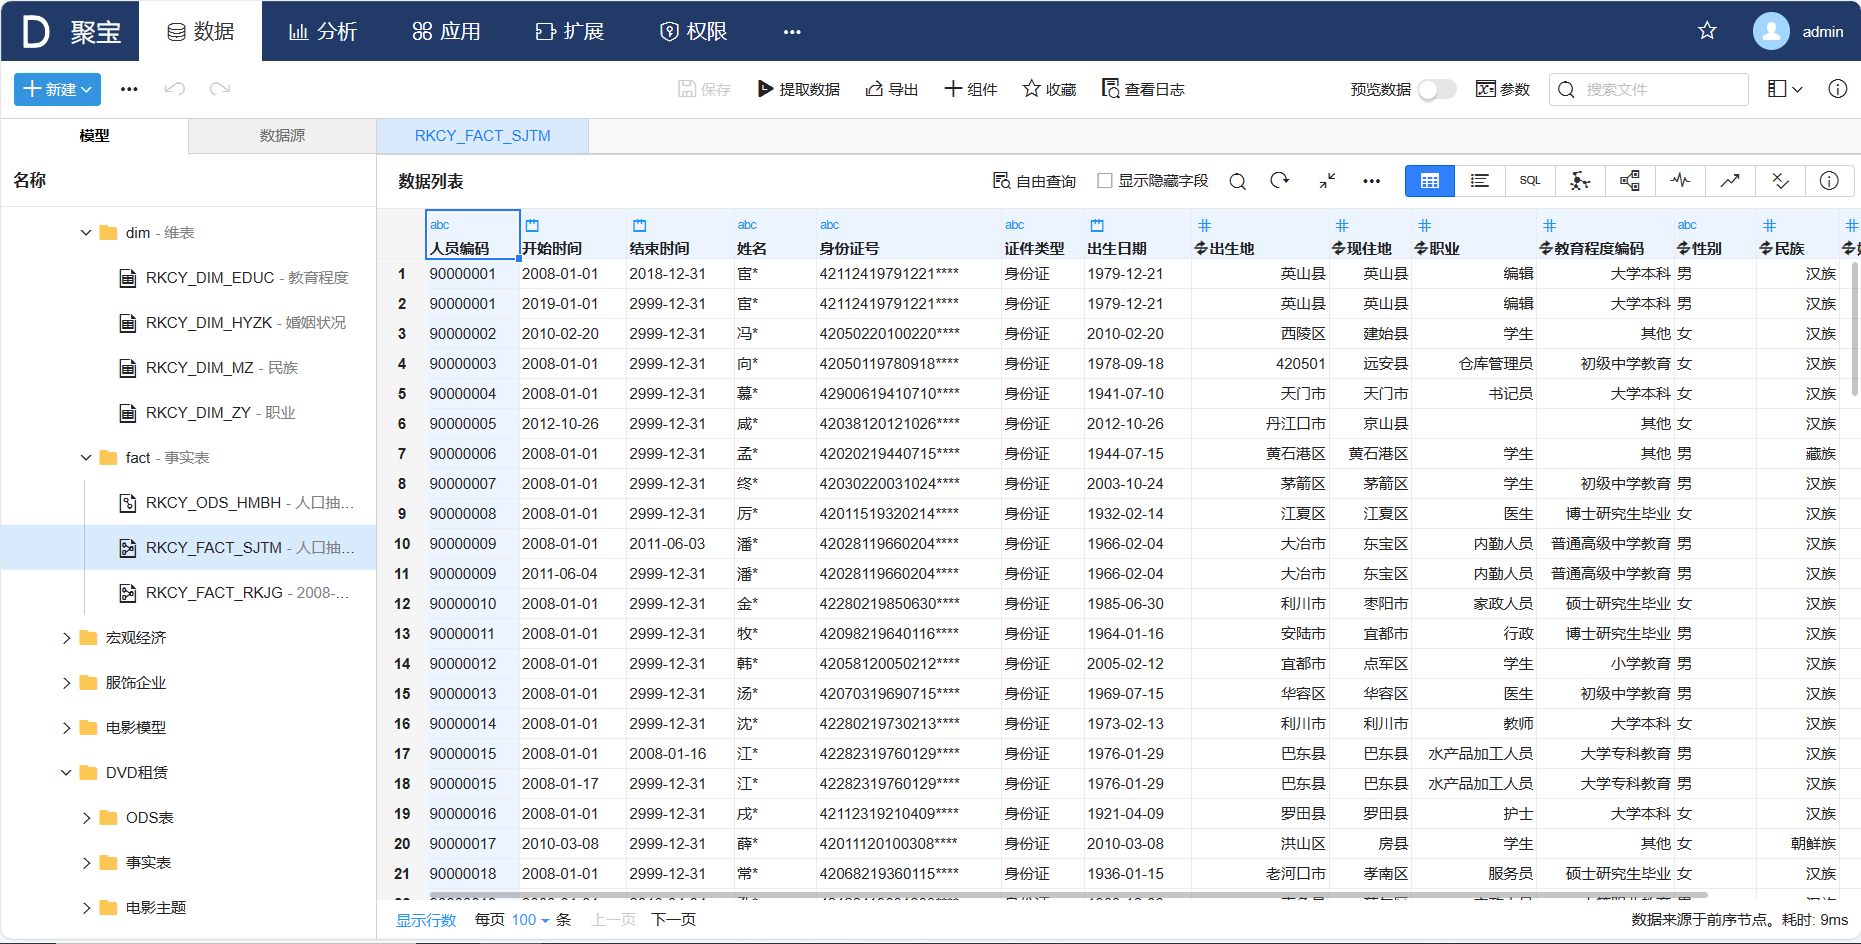Screen dimensions: 1861x944
Task: Click 提取数据 to extract data
Action: coord(799,89)
